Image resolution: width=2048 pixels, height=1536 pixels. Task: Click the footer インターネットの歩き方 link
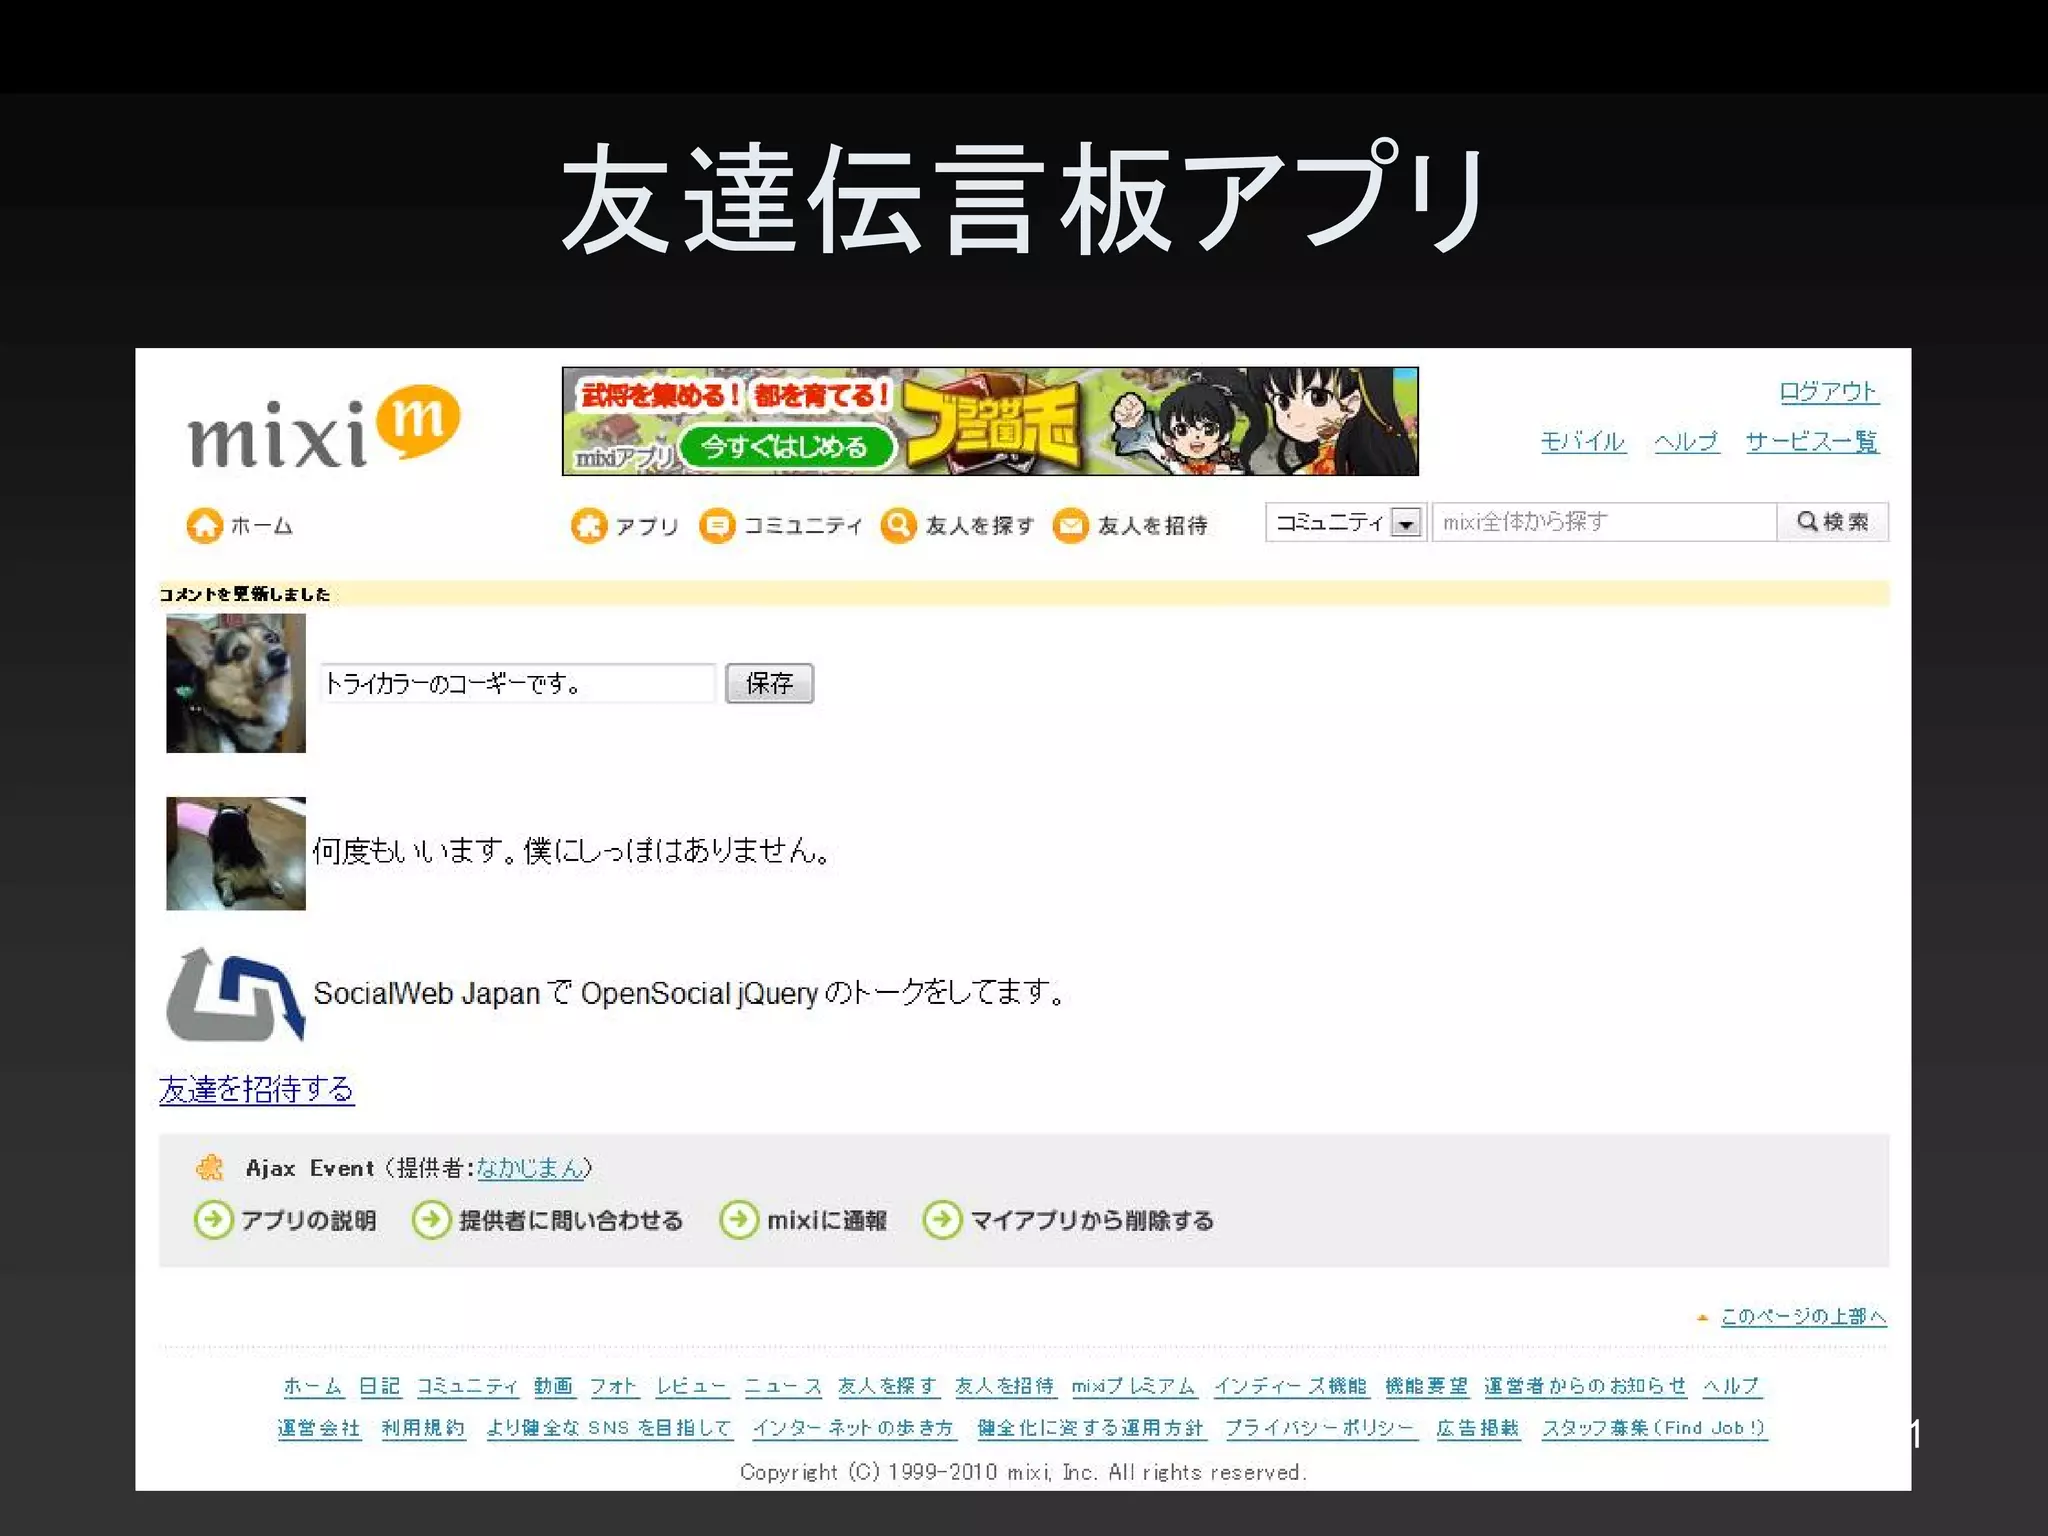tap(855, 1428)
